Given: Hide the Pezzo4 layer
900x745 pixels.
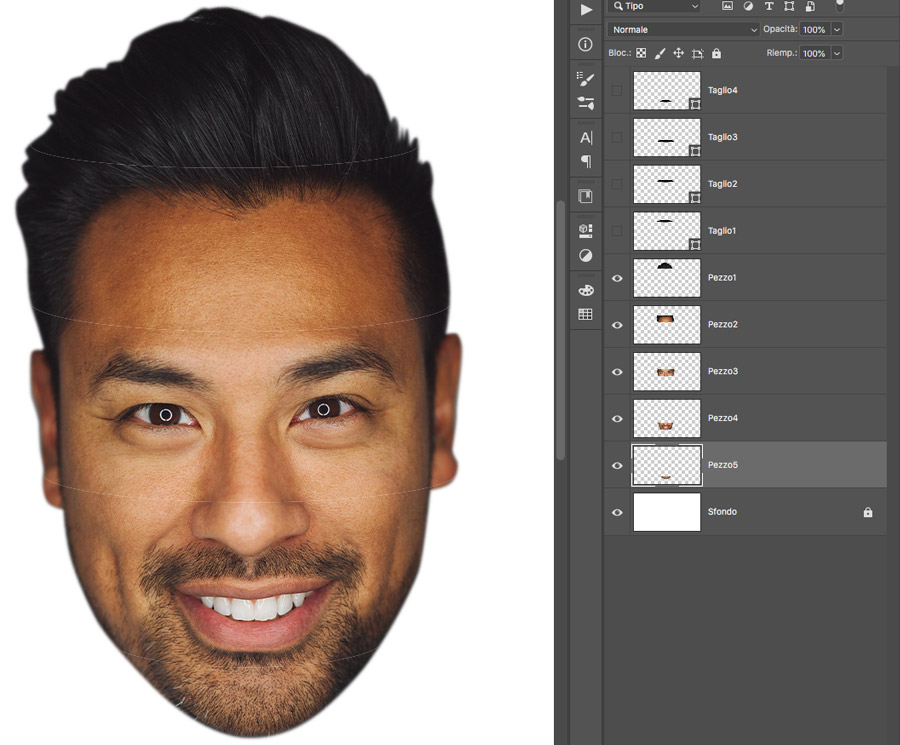Looking at the screenshot, I should 617,418.
